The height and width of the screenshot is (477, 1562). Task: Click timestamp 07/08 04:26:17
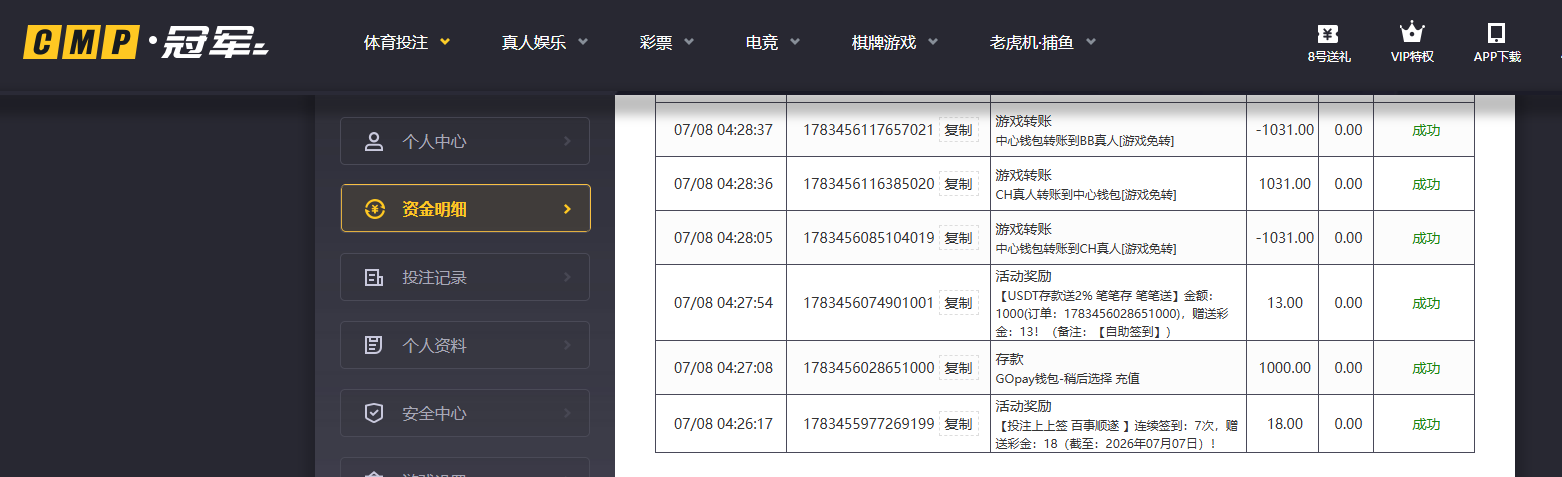click(723, 424)
